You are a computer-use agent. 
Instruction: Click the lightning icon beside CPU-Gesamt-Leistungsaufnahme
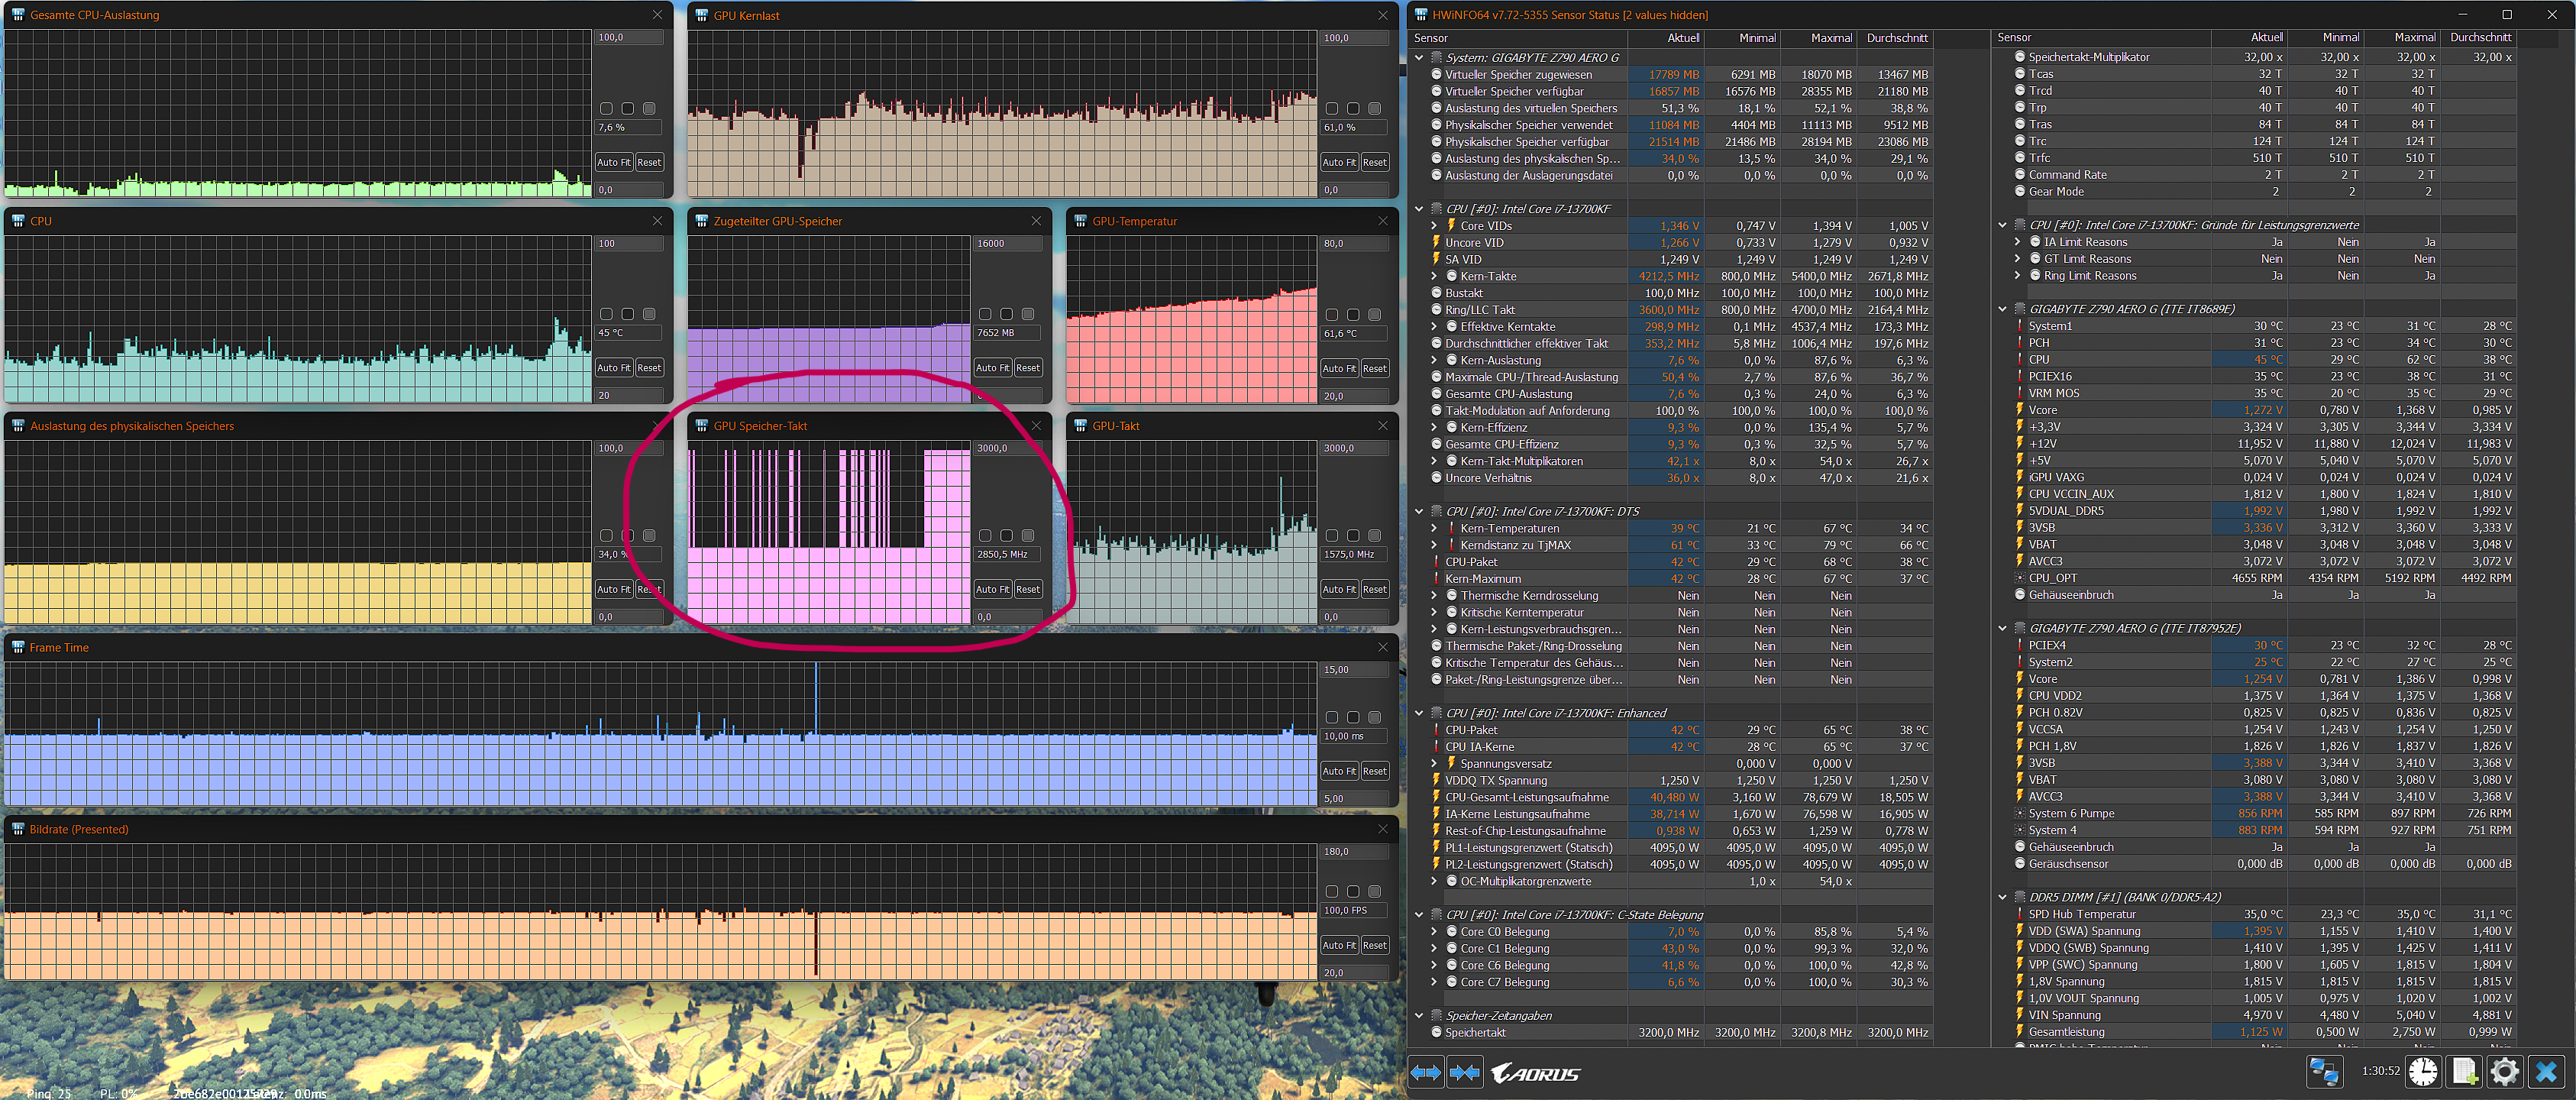click(1436, 797)
